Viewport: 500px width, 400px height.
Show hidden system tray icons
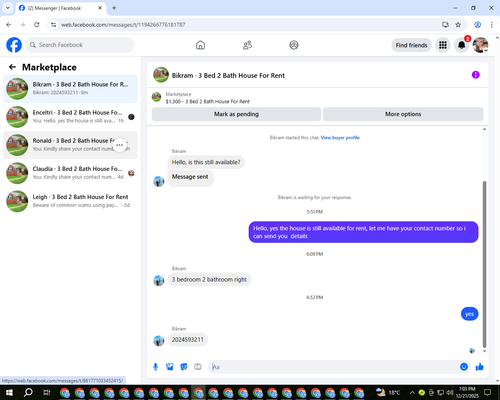point(412,392)
